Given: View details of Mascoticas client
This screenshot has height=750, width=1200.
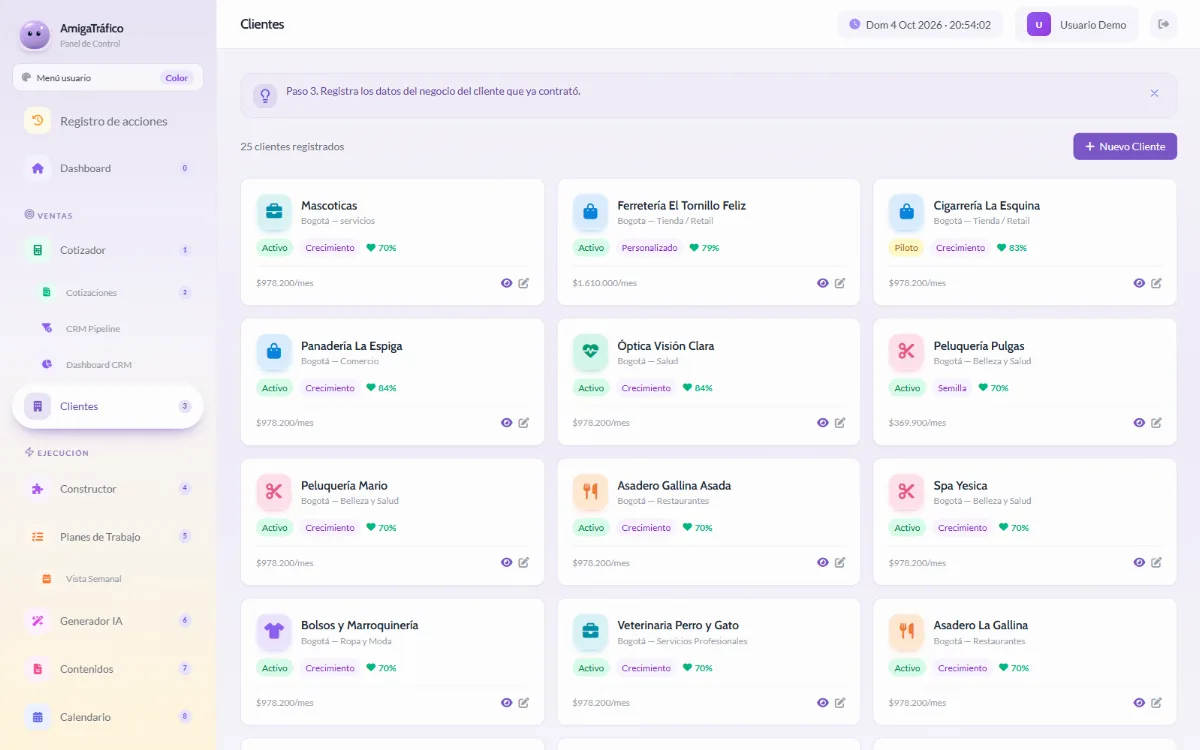Looking at the screenshot, I should click(507, 283).
